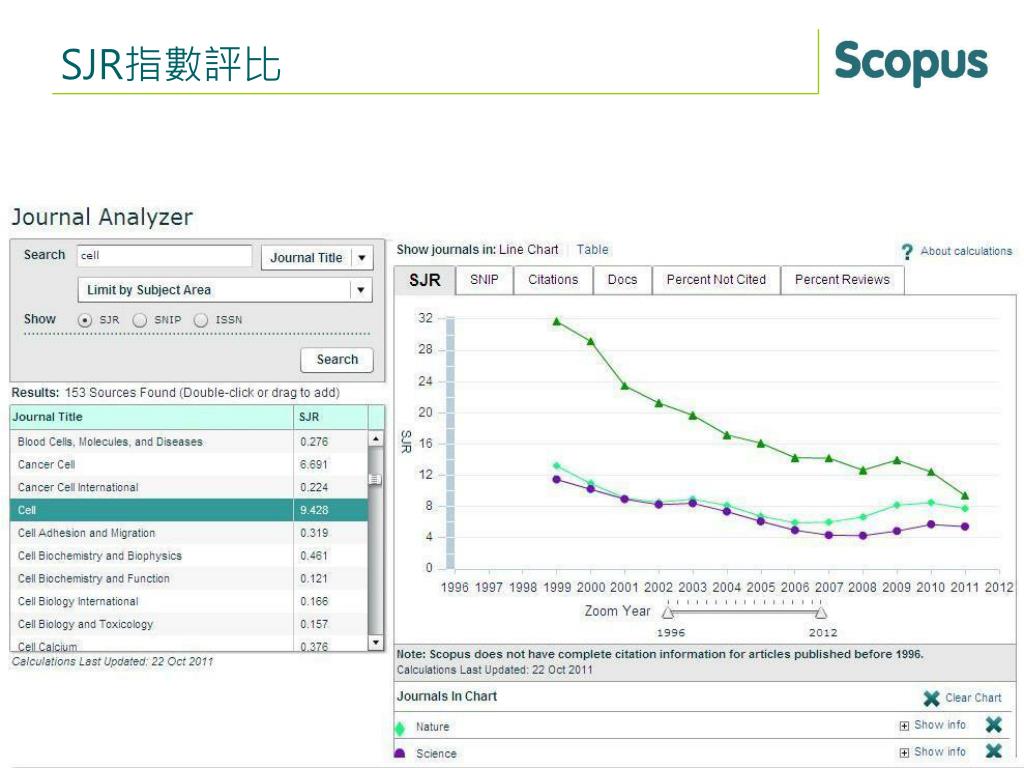
Task: Click the Science journal name in chart list
Action: pyautogui.click(x=436, y=754)
